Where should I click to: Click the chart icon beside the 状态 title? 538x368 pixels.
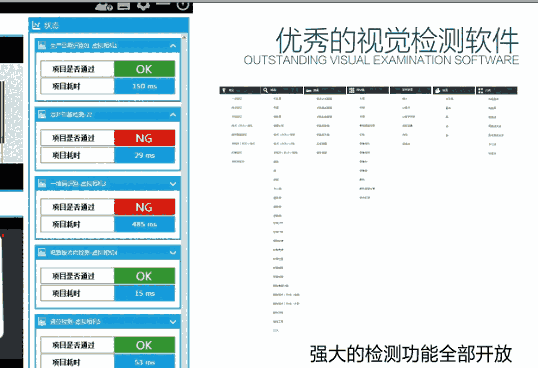tap(36, 25)
